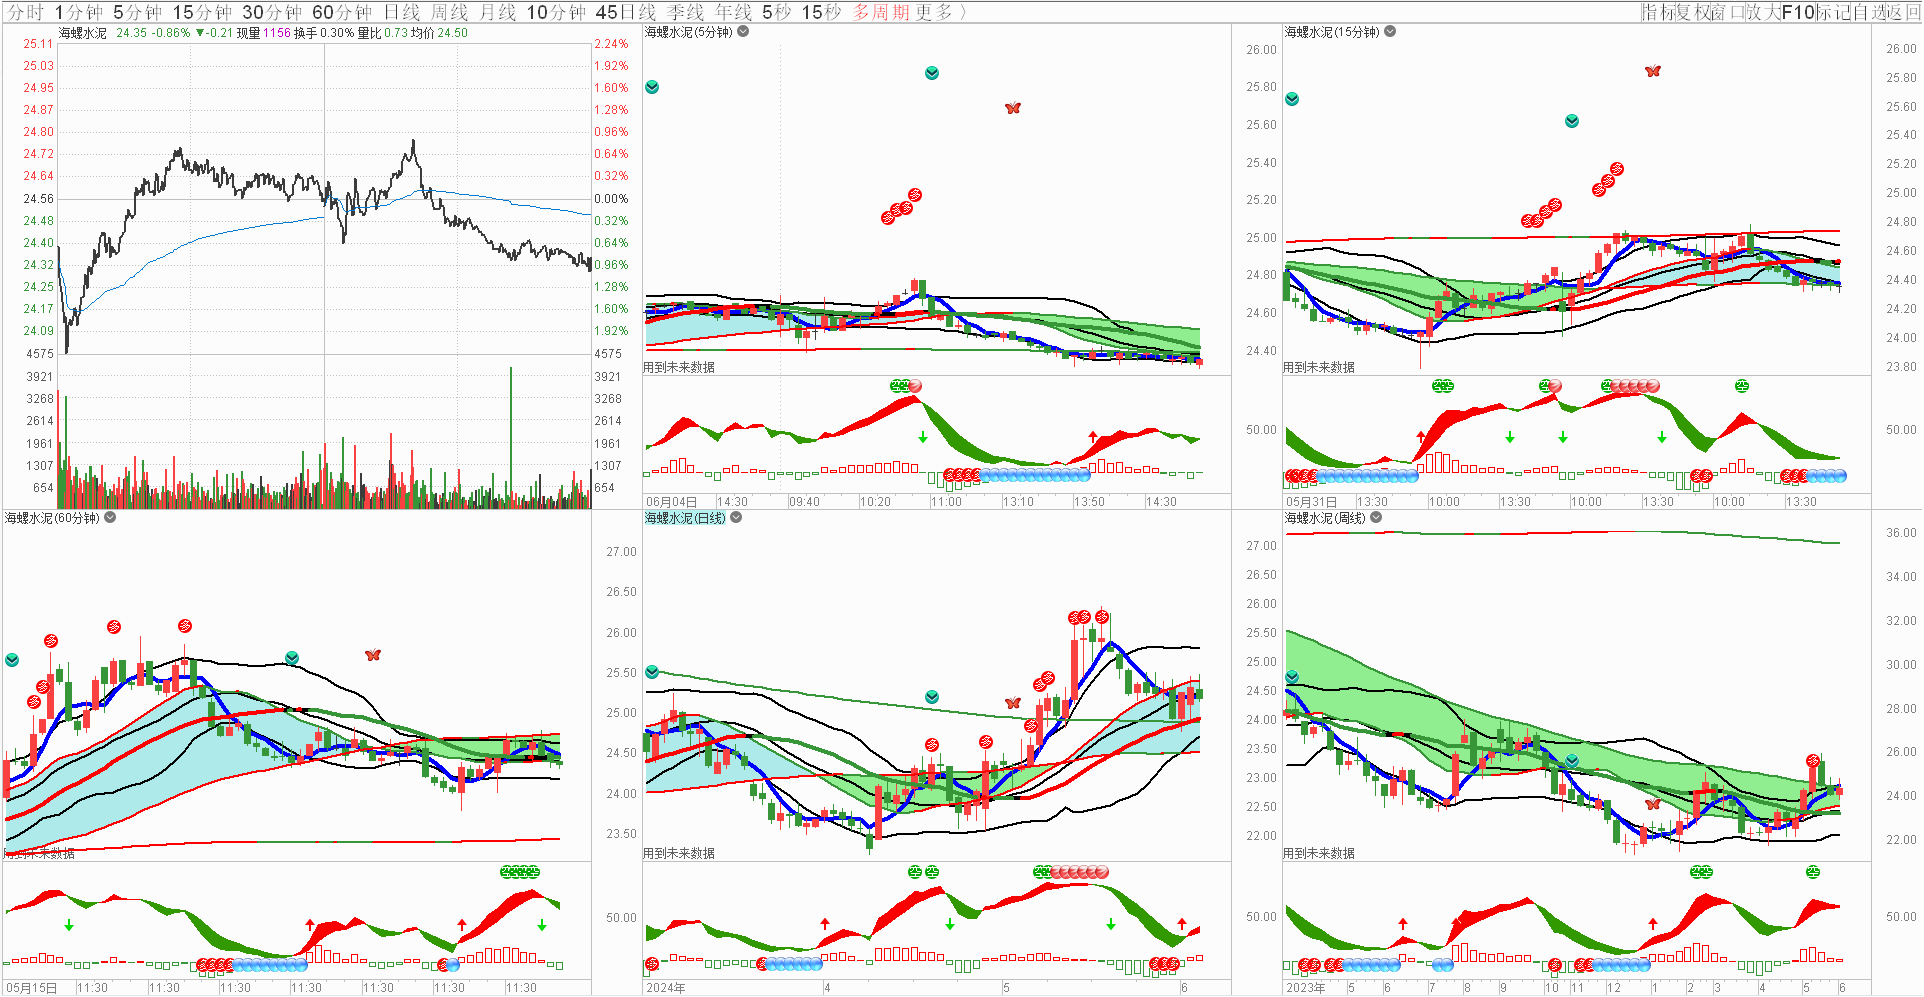This screenshot has width=1924, height=997.
Task: Click red butterfly marker in 周线 chart
Action: click(x=1653, y=804)
